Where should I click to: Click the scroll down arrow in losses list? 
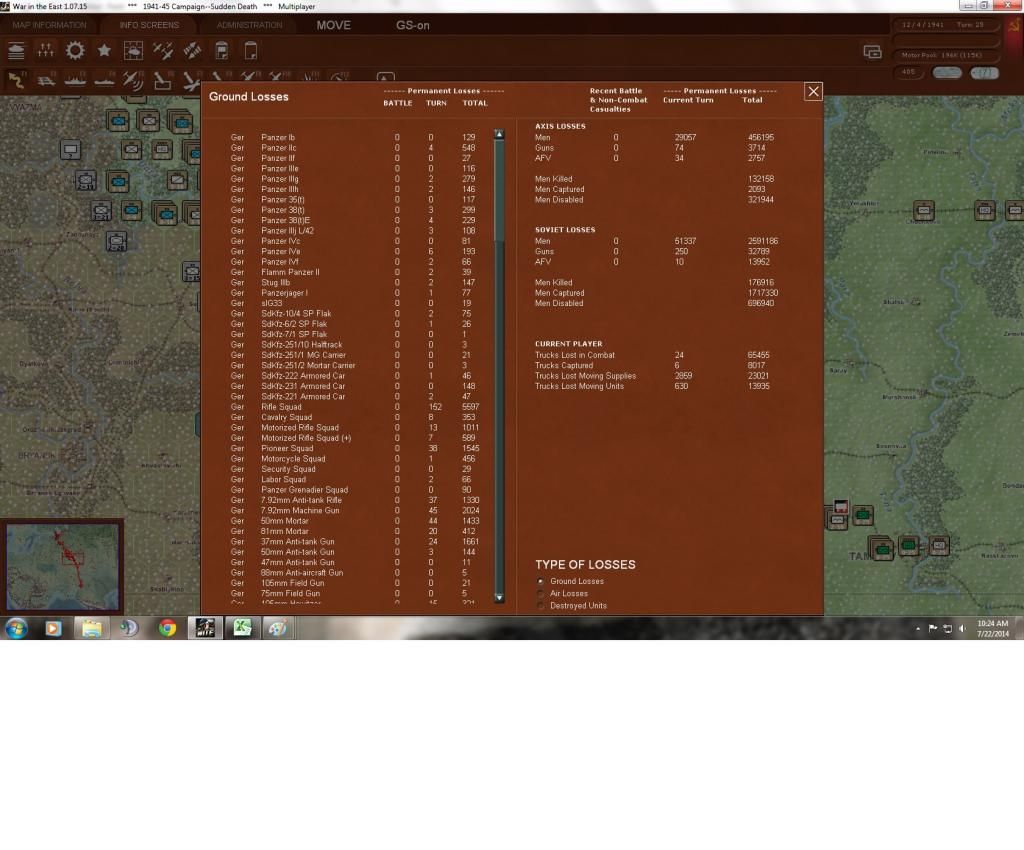tap(500, 597)
